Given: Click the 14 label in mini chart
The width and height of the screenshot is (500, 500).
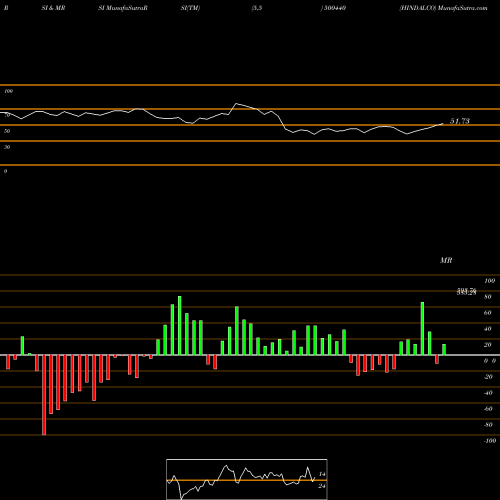Looking at the screenshot, I should point(322,474).
